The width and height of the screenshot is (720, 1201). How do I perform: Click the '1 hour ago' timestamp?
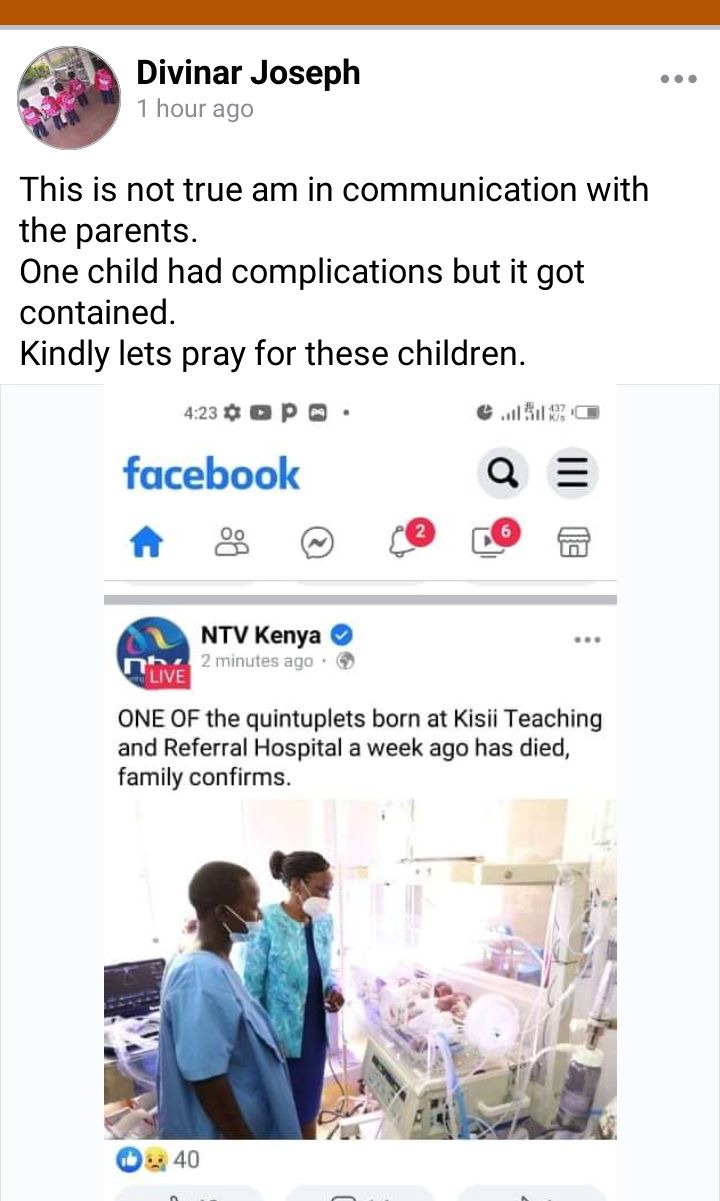(x=195, y=109)
